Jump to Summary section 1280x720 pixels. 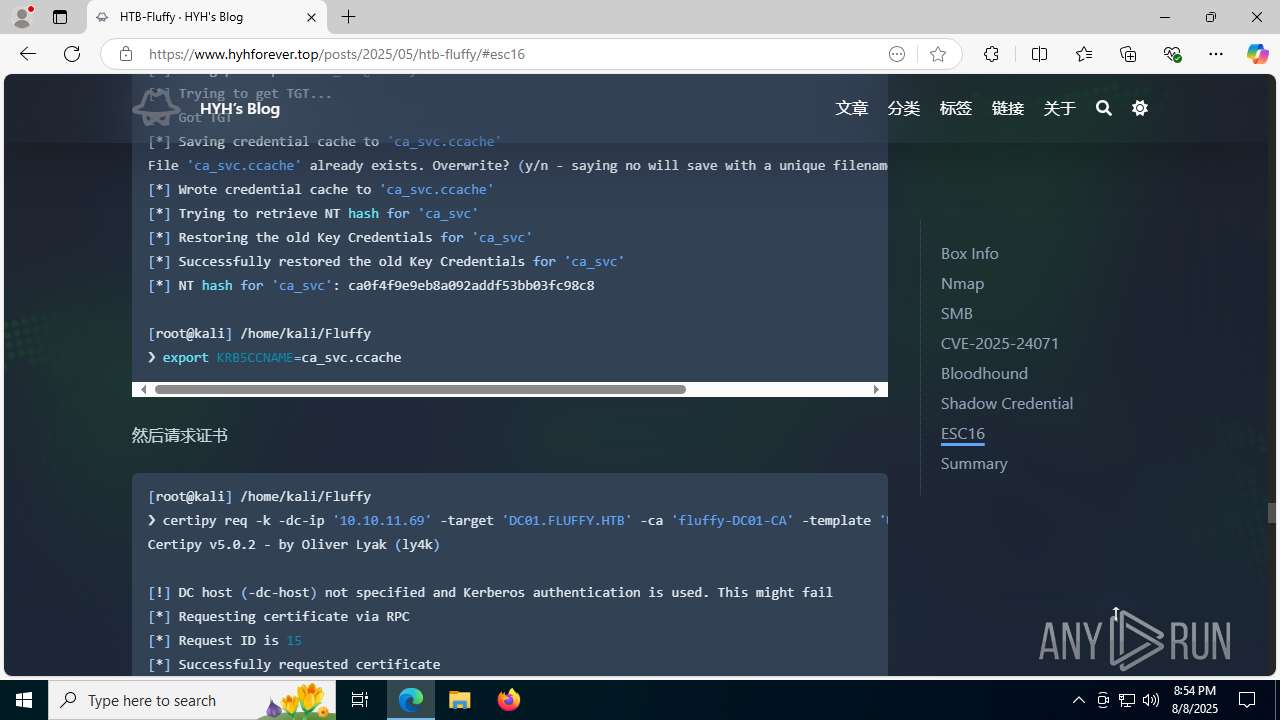(x=974, y=463)
